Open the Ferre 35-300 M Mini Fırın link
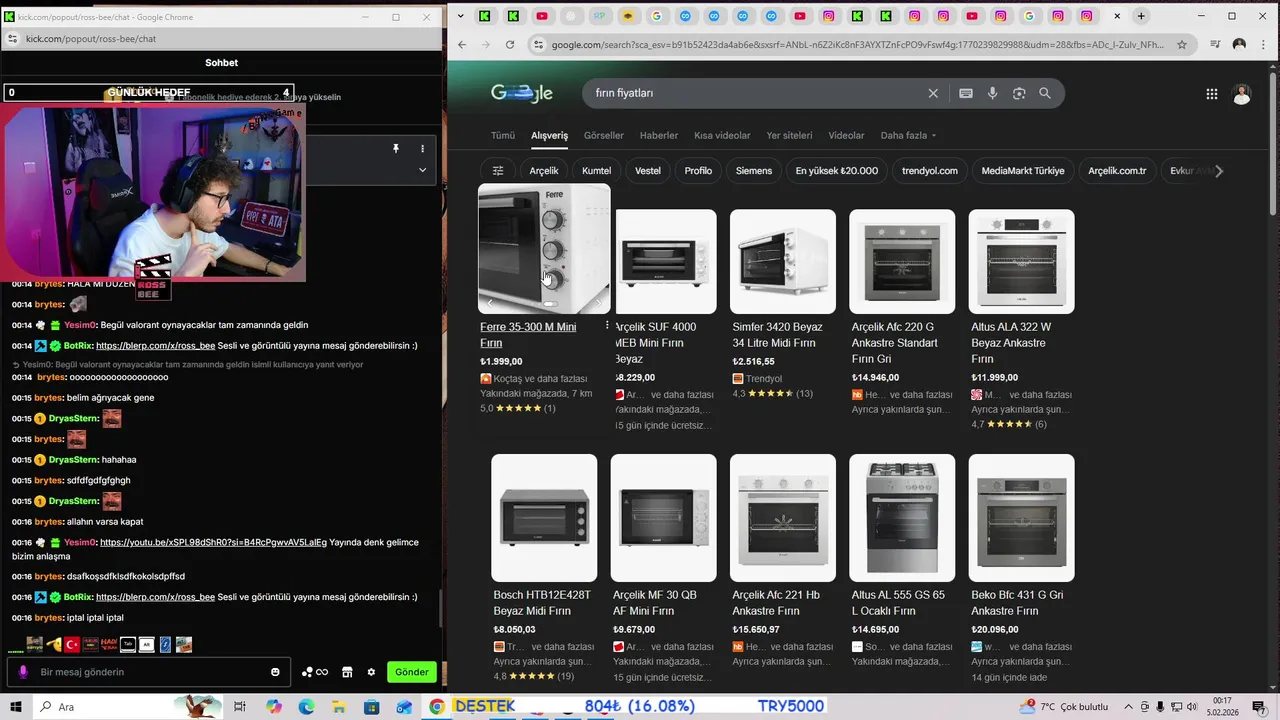 [x=528, y=335]
